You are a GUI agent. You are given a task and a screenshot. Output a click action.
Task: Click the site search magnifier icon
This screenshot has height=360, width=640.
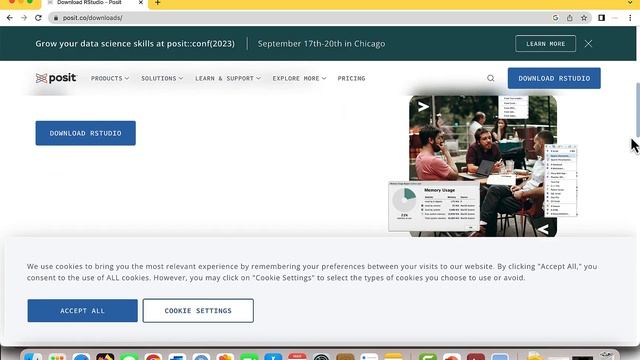[491, 78]
